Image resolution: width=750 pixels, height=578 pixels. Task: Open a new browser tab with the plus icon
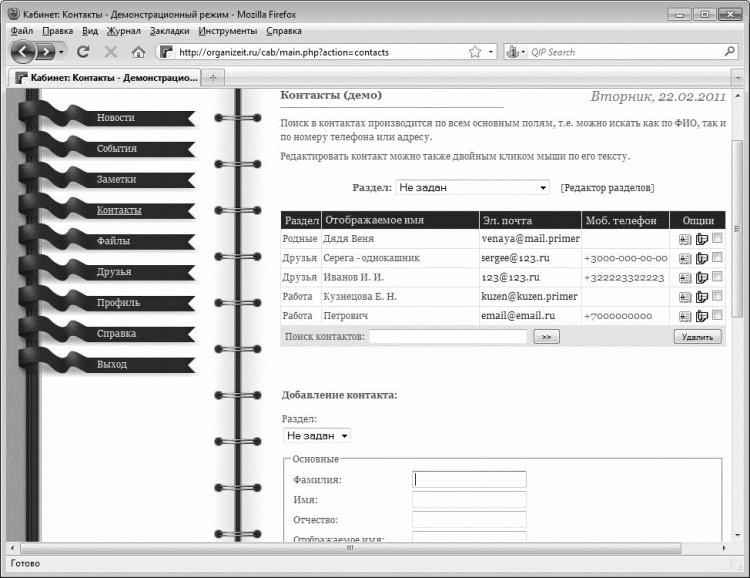(213, 78)
